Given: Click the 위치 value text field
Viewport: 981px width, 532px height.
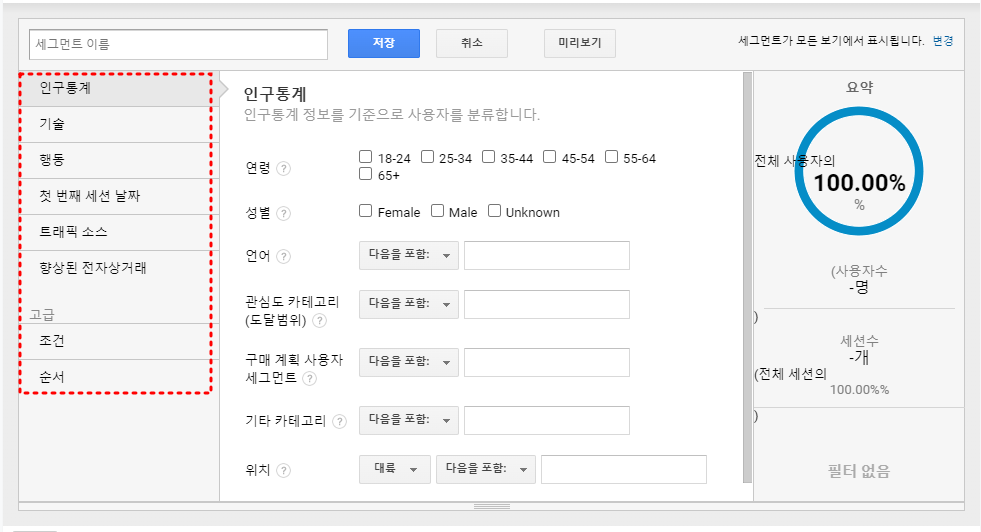Looking at the screenshot, I should pyautogui.click(x=624, y=469).
